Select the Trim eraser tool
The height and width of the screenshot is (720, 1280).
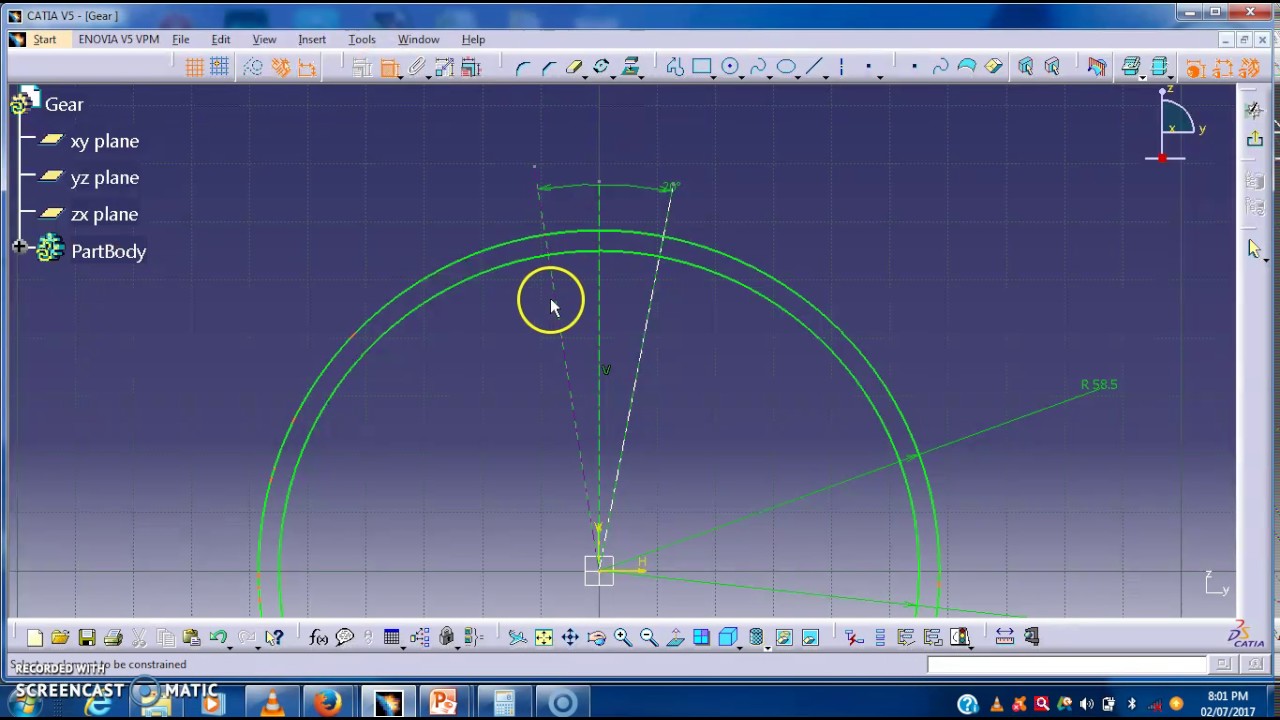coord(574,67)
